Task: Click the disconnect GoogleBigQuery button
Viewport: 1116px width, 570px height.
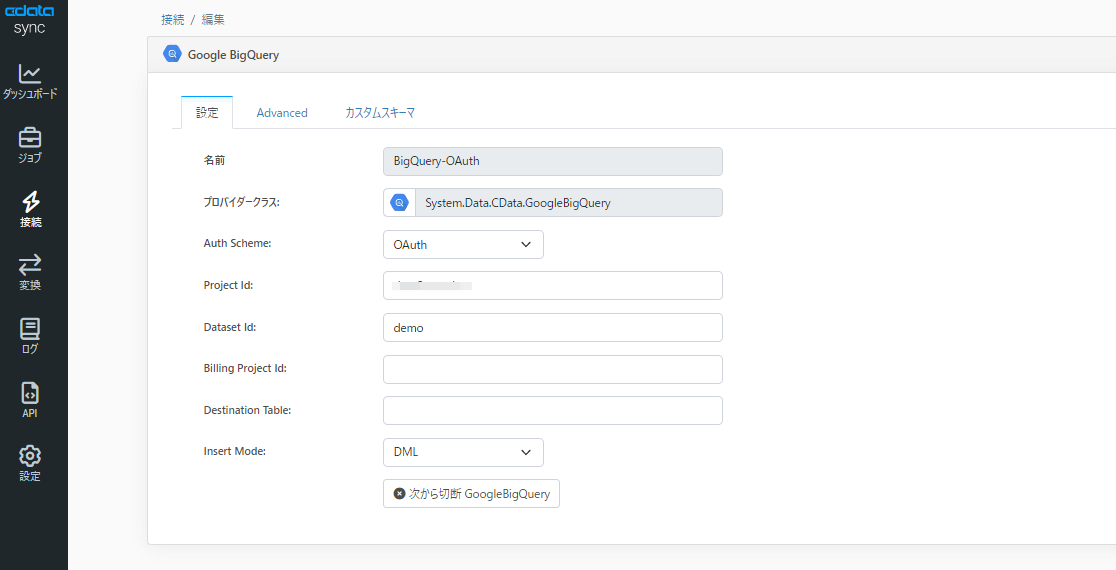Action: (471, 494)
